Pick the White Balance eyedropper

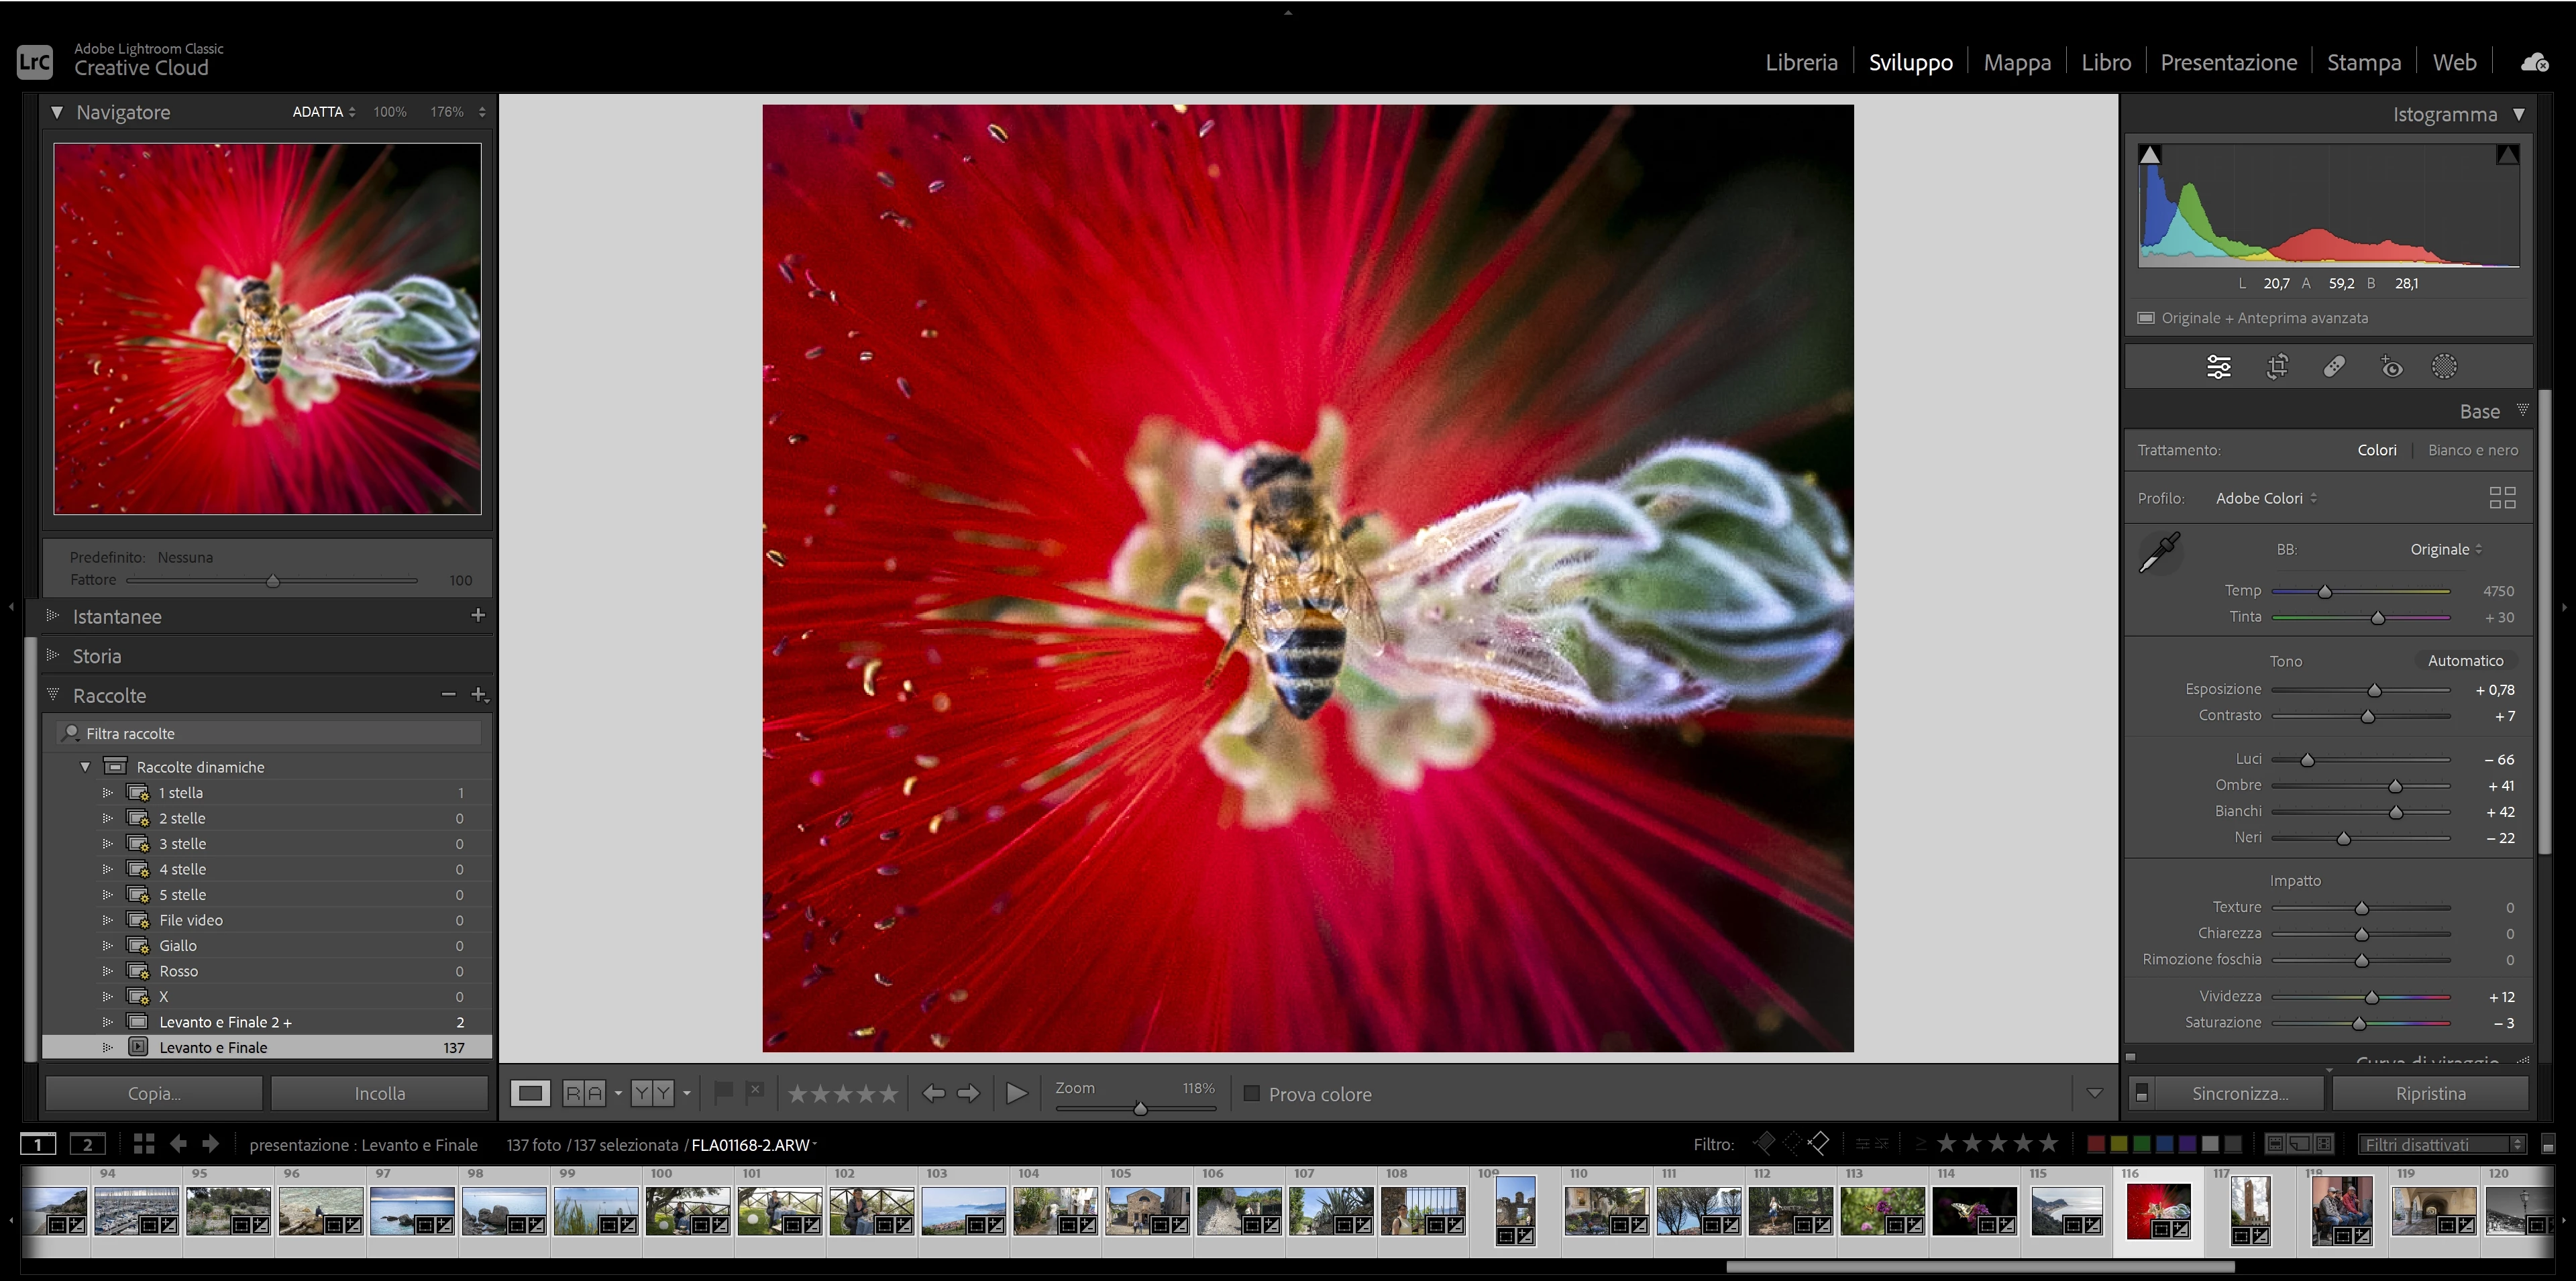tap(2160, 552)
